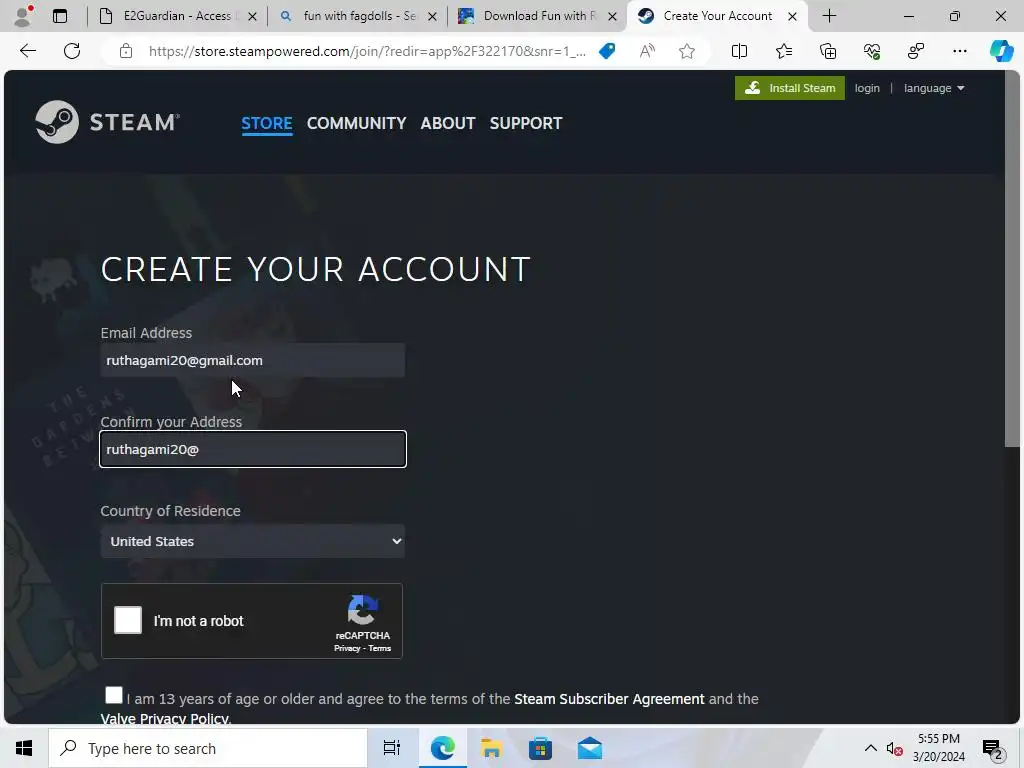
Task: Open Task View in the taskbar
Action: [x=392, y=748]
